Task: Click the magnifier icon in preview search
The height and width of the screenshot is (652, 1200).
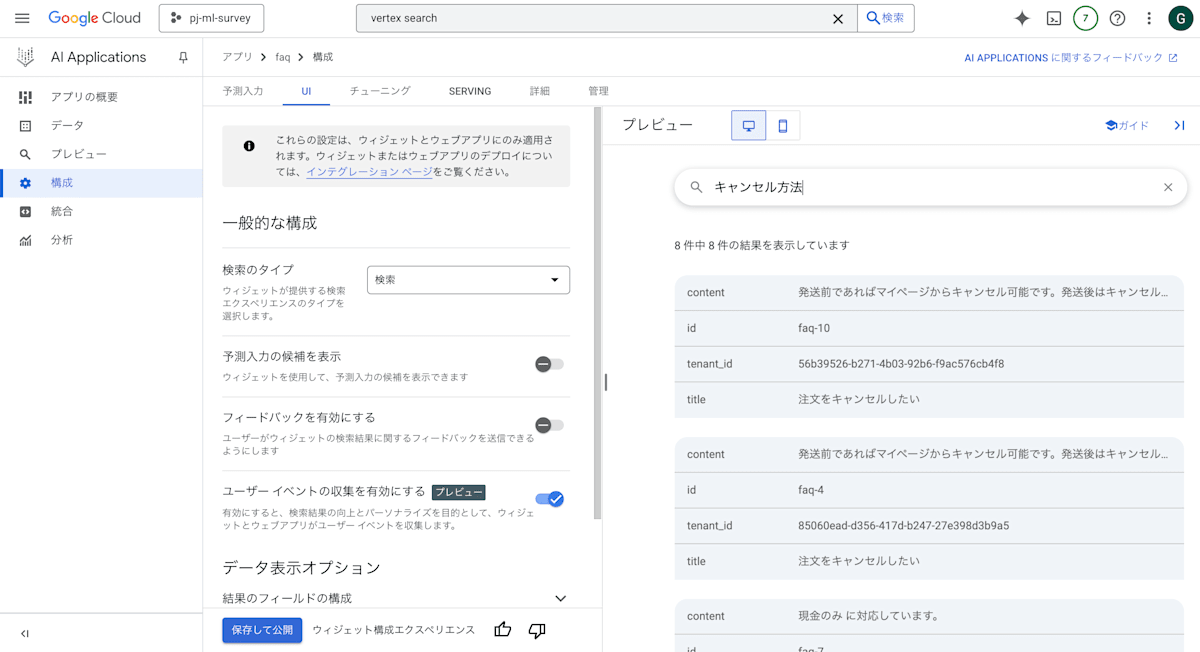Action: point(696,187)
